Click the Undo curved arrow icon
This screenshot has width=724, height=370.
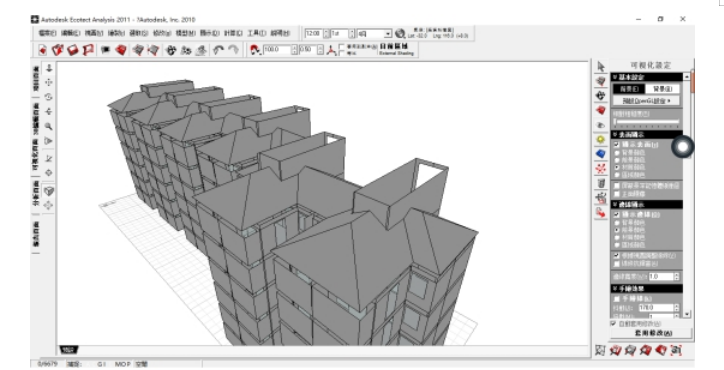pos(218,50)
